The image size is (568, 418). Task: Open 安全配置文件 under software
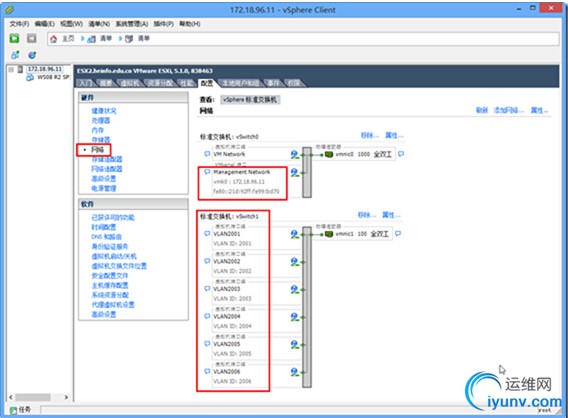[110, 276]
